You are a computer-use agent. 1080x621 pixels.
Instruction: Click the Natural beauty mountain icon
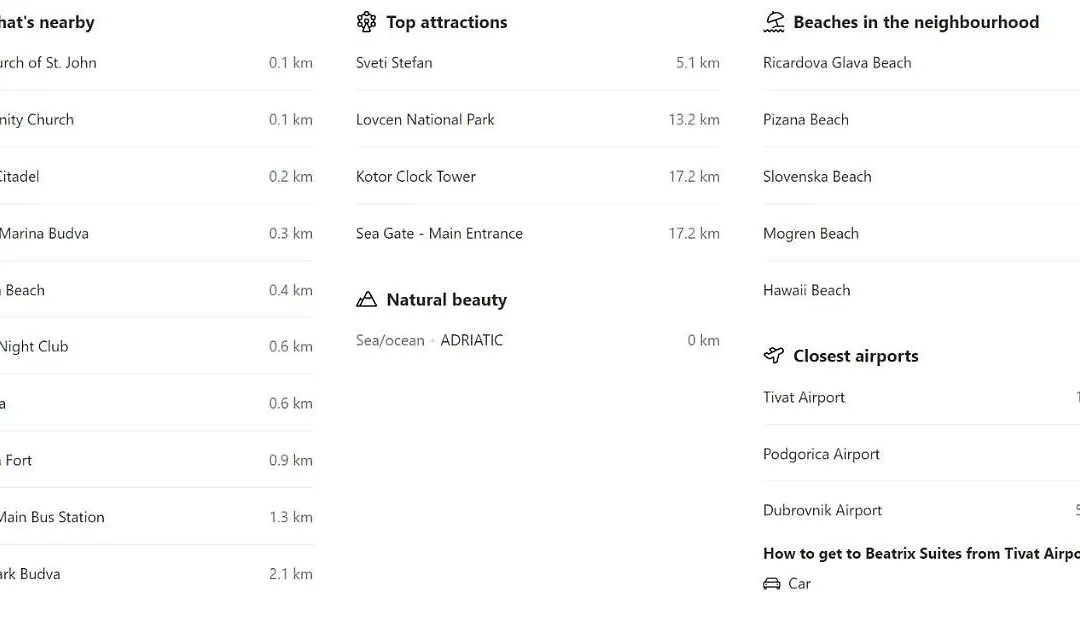367,300
